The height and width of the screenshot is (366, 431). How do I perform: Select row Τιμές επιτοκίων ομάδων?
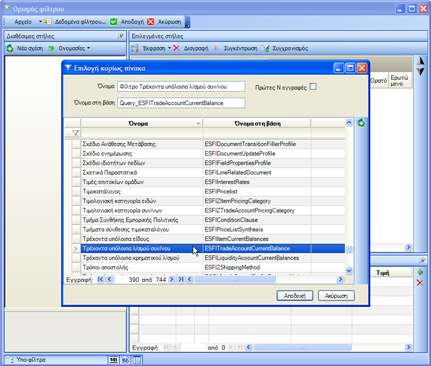pyautogui.click(x=208, y=182)
